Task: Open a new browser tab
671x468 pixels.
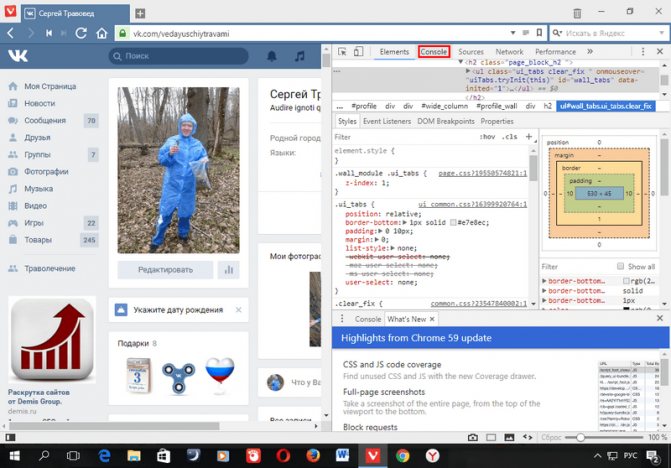Action: (x=140, y=13)
